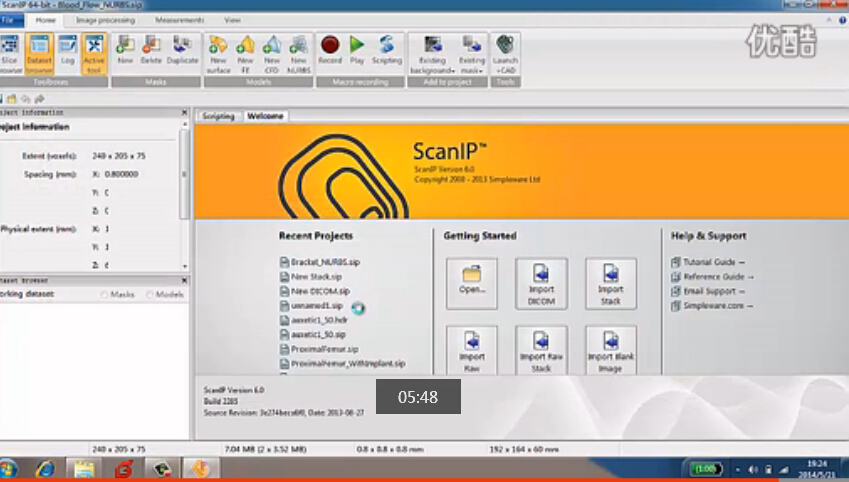Click the 192 x 164 x 60 mm status entry
Image resolution: width=849 pixels, height=482 pixels.
tap(524, 449)
